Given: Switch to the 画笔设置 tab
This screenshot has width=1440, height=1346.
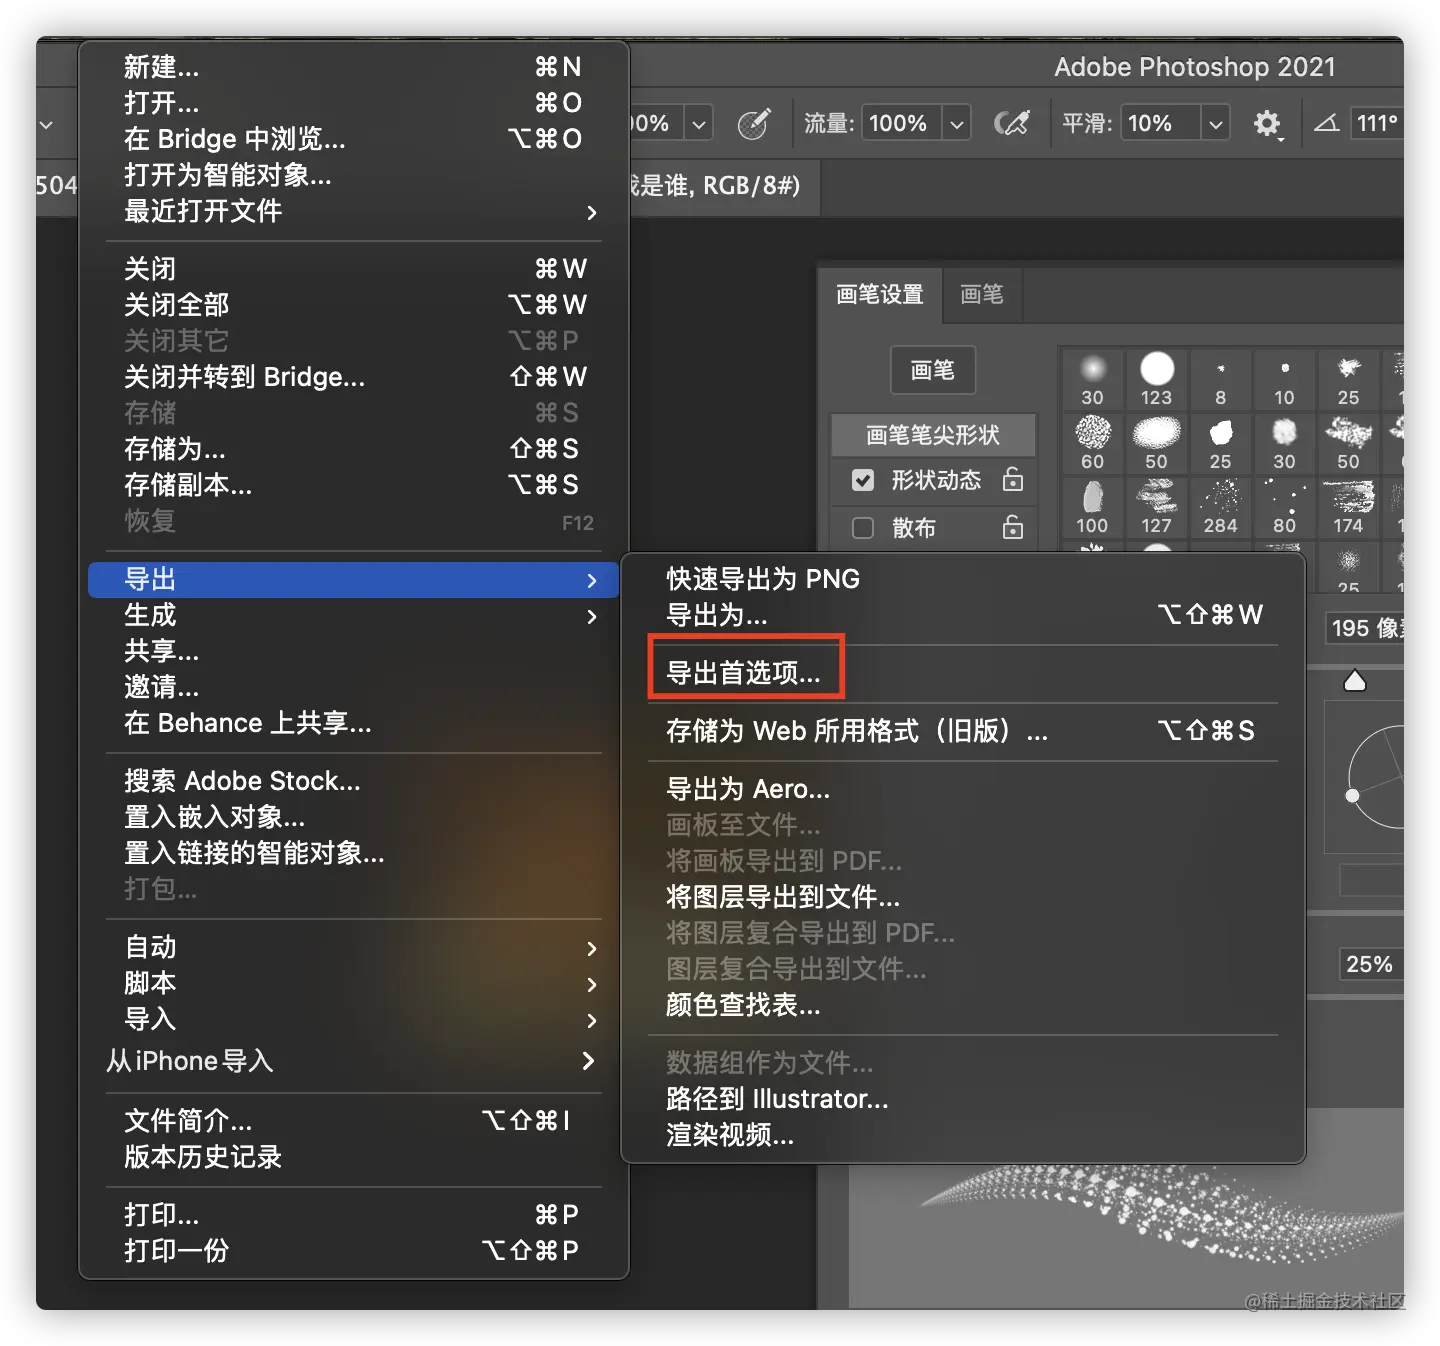Looking at the screenshot, I should (880, 295).
